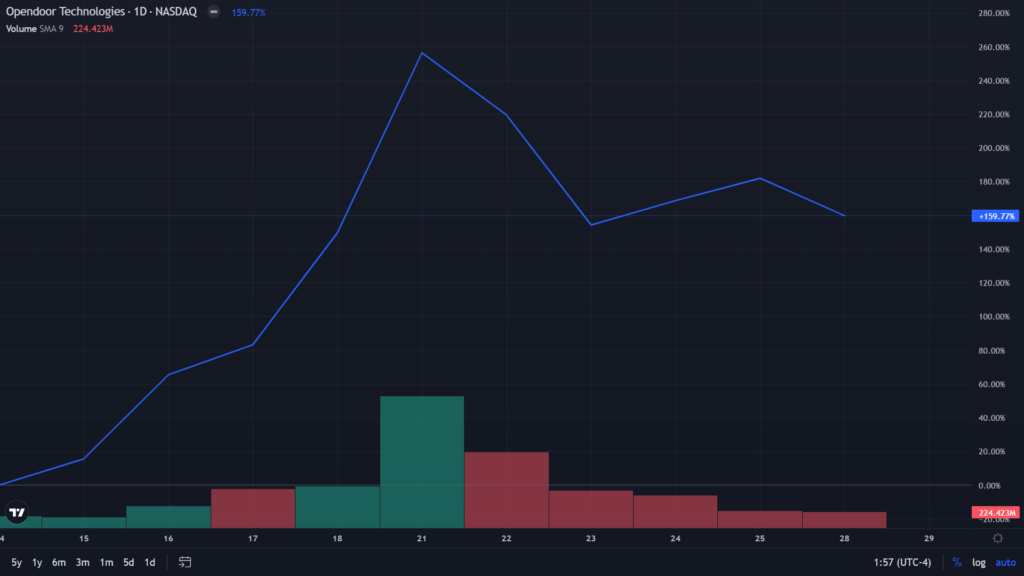Click the 100.00% price axis label
The image size is (1024, 576).
(x=994, y=317)
